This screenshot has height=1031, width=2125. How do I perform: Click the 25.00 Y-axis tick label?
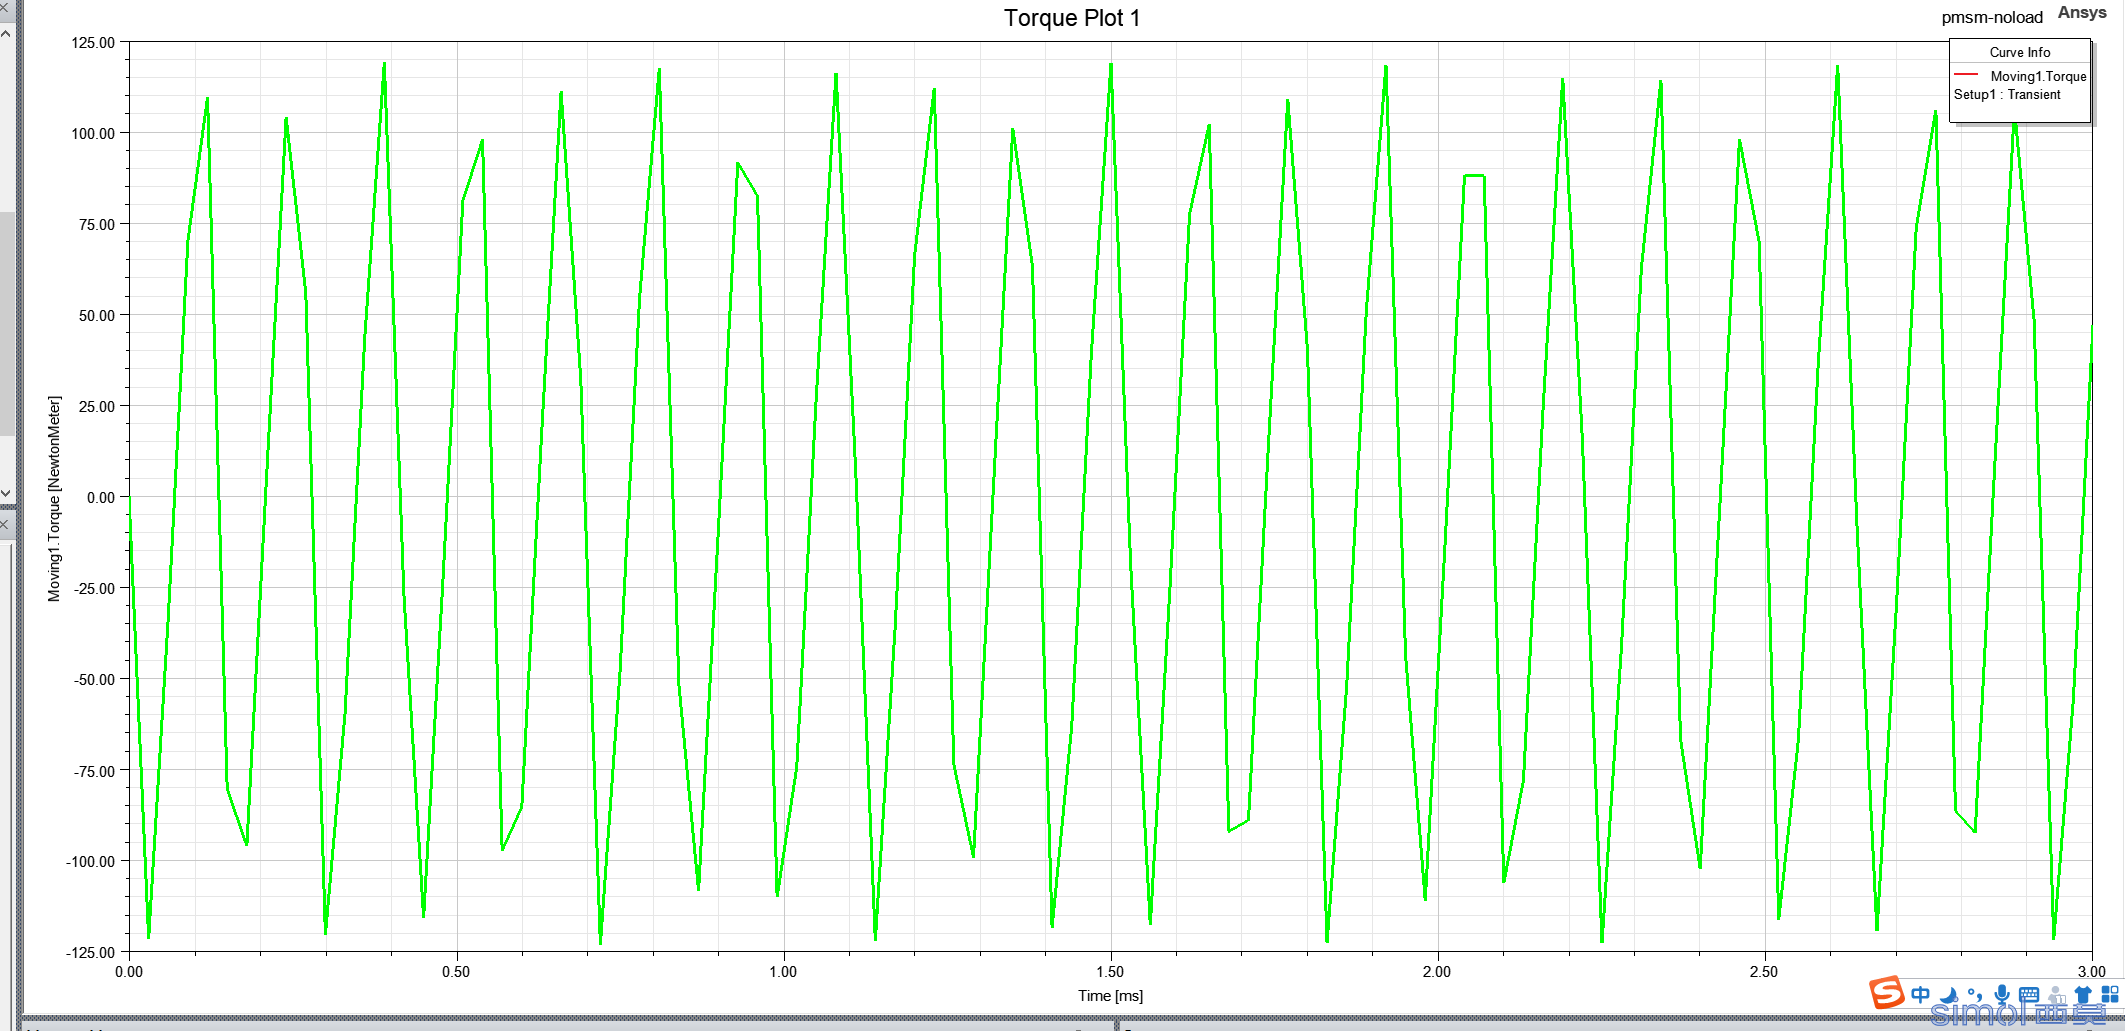97,407
